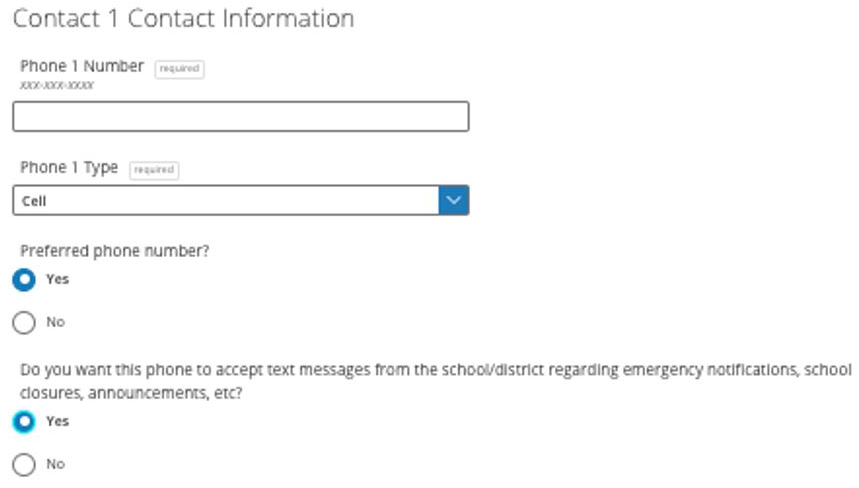
Task: Open the Phone 1 Type dropdown
Action: pyautogui.click(x=226, y=200)
